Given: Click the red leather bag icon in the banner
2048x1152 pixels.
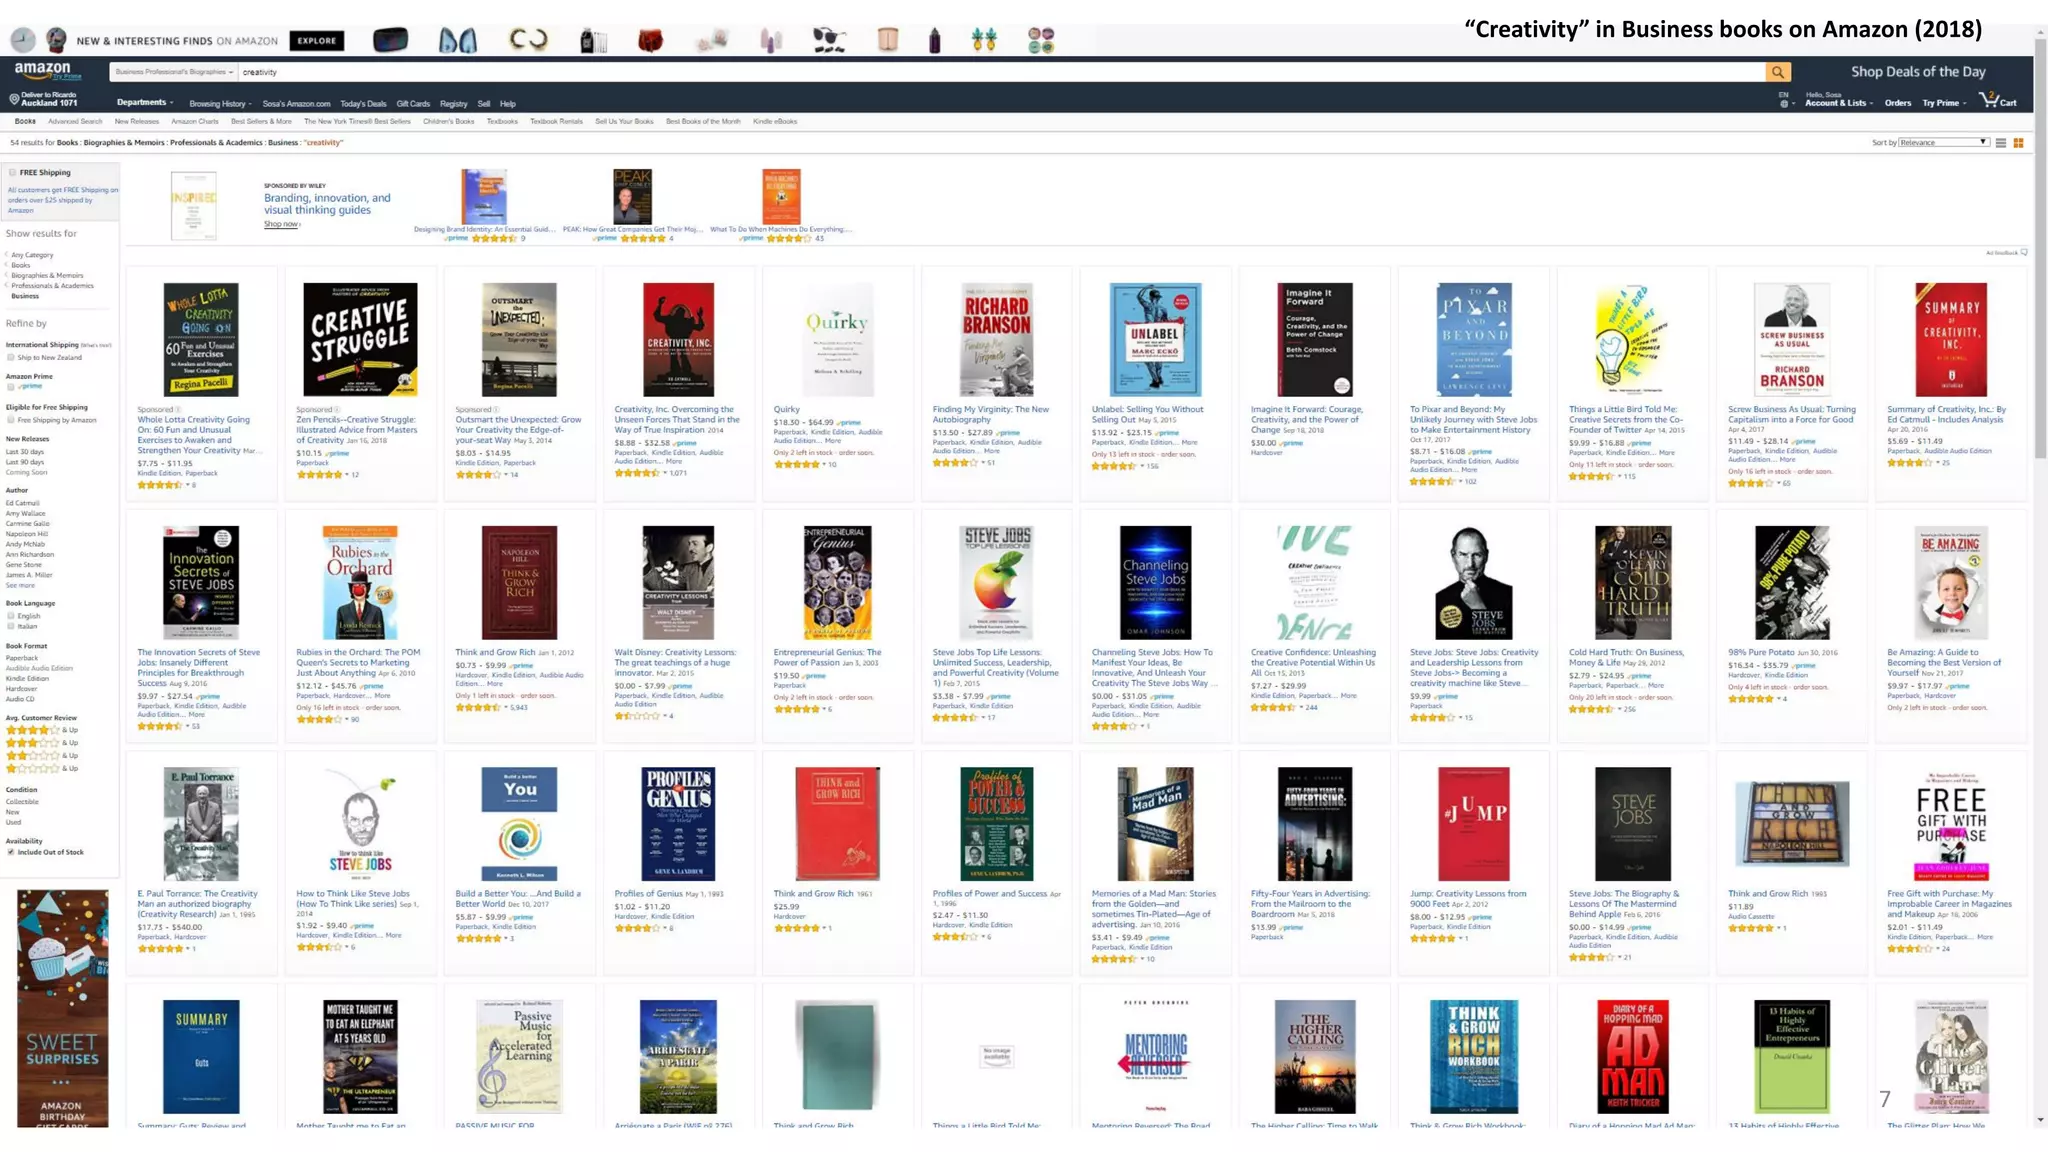Looking at the screenshot, I should click(x=651, y=41).
